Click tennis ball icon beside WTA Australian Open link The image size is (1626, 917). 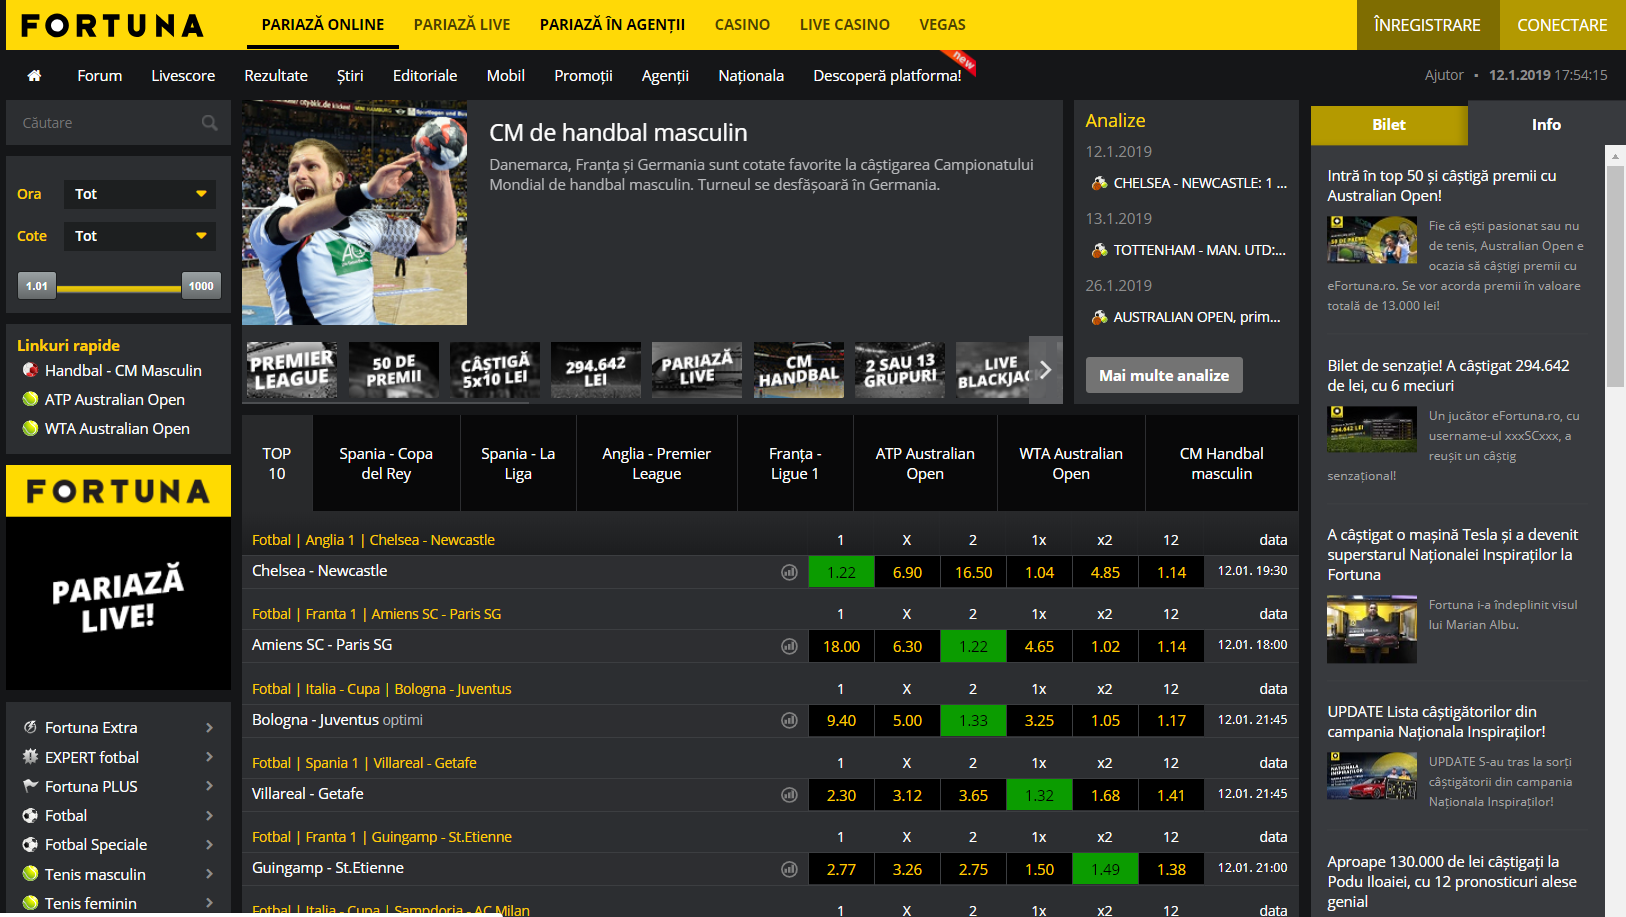[x=30, y=428]
